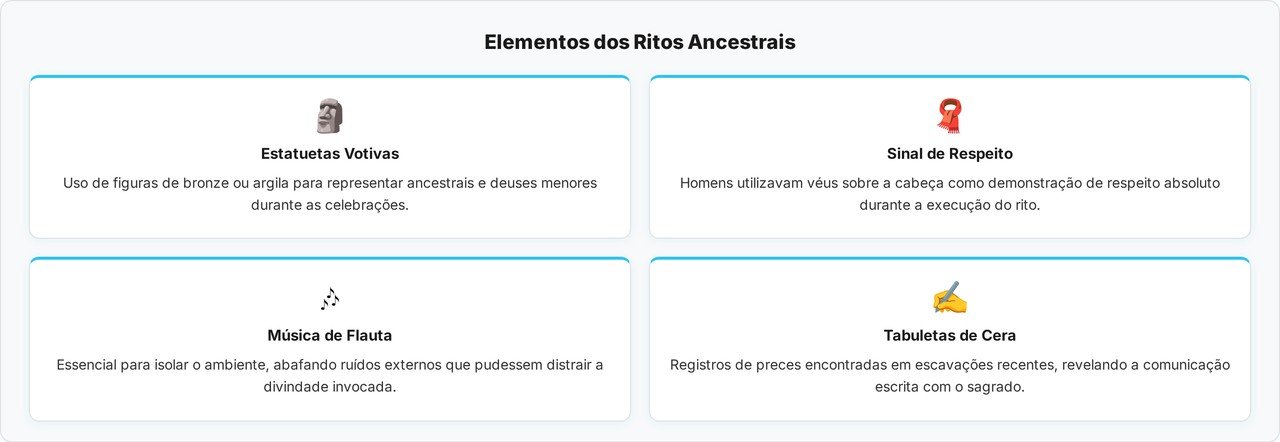1280x442 pixels.
Task: Click the blue top border of Estatuetas Votivas card
Action: (x=330, y=77)
